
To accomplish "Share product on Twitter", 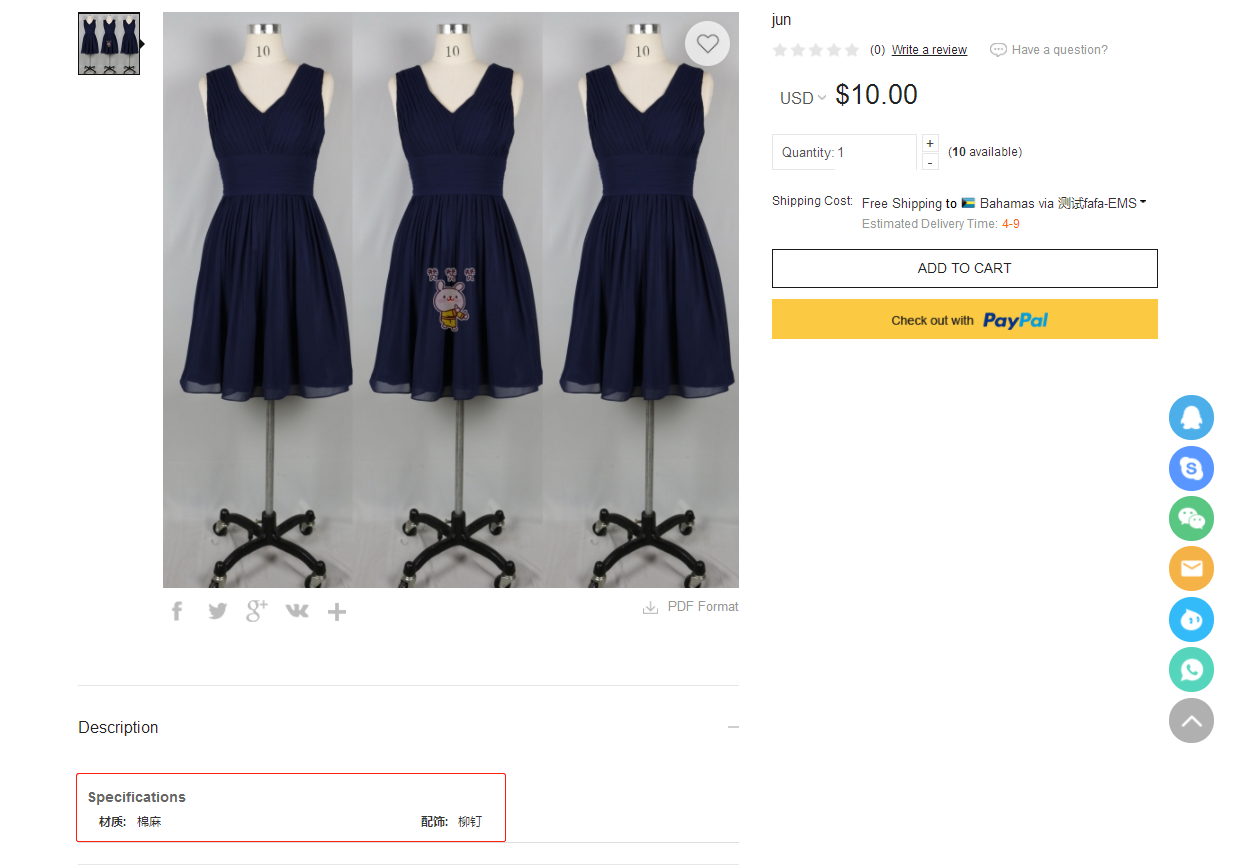I will [x=217, y=611].
